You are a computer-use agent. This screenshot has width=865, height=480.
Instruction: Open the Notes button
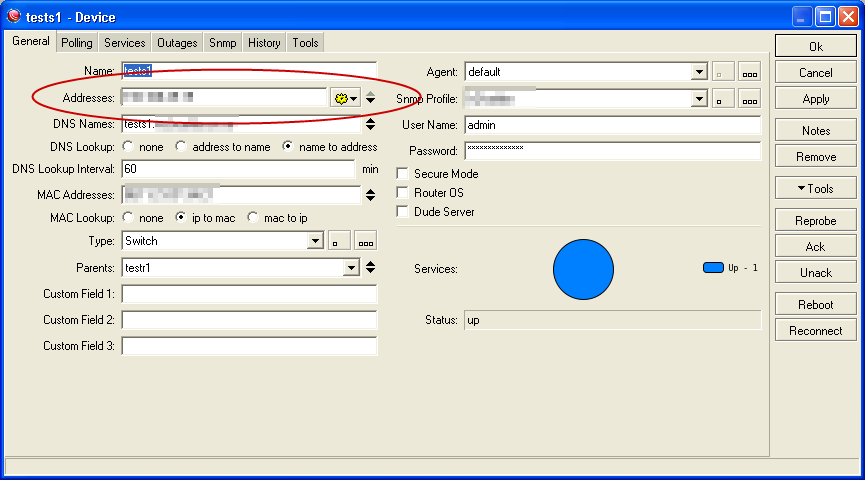tap(816, 131)
